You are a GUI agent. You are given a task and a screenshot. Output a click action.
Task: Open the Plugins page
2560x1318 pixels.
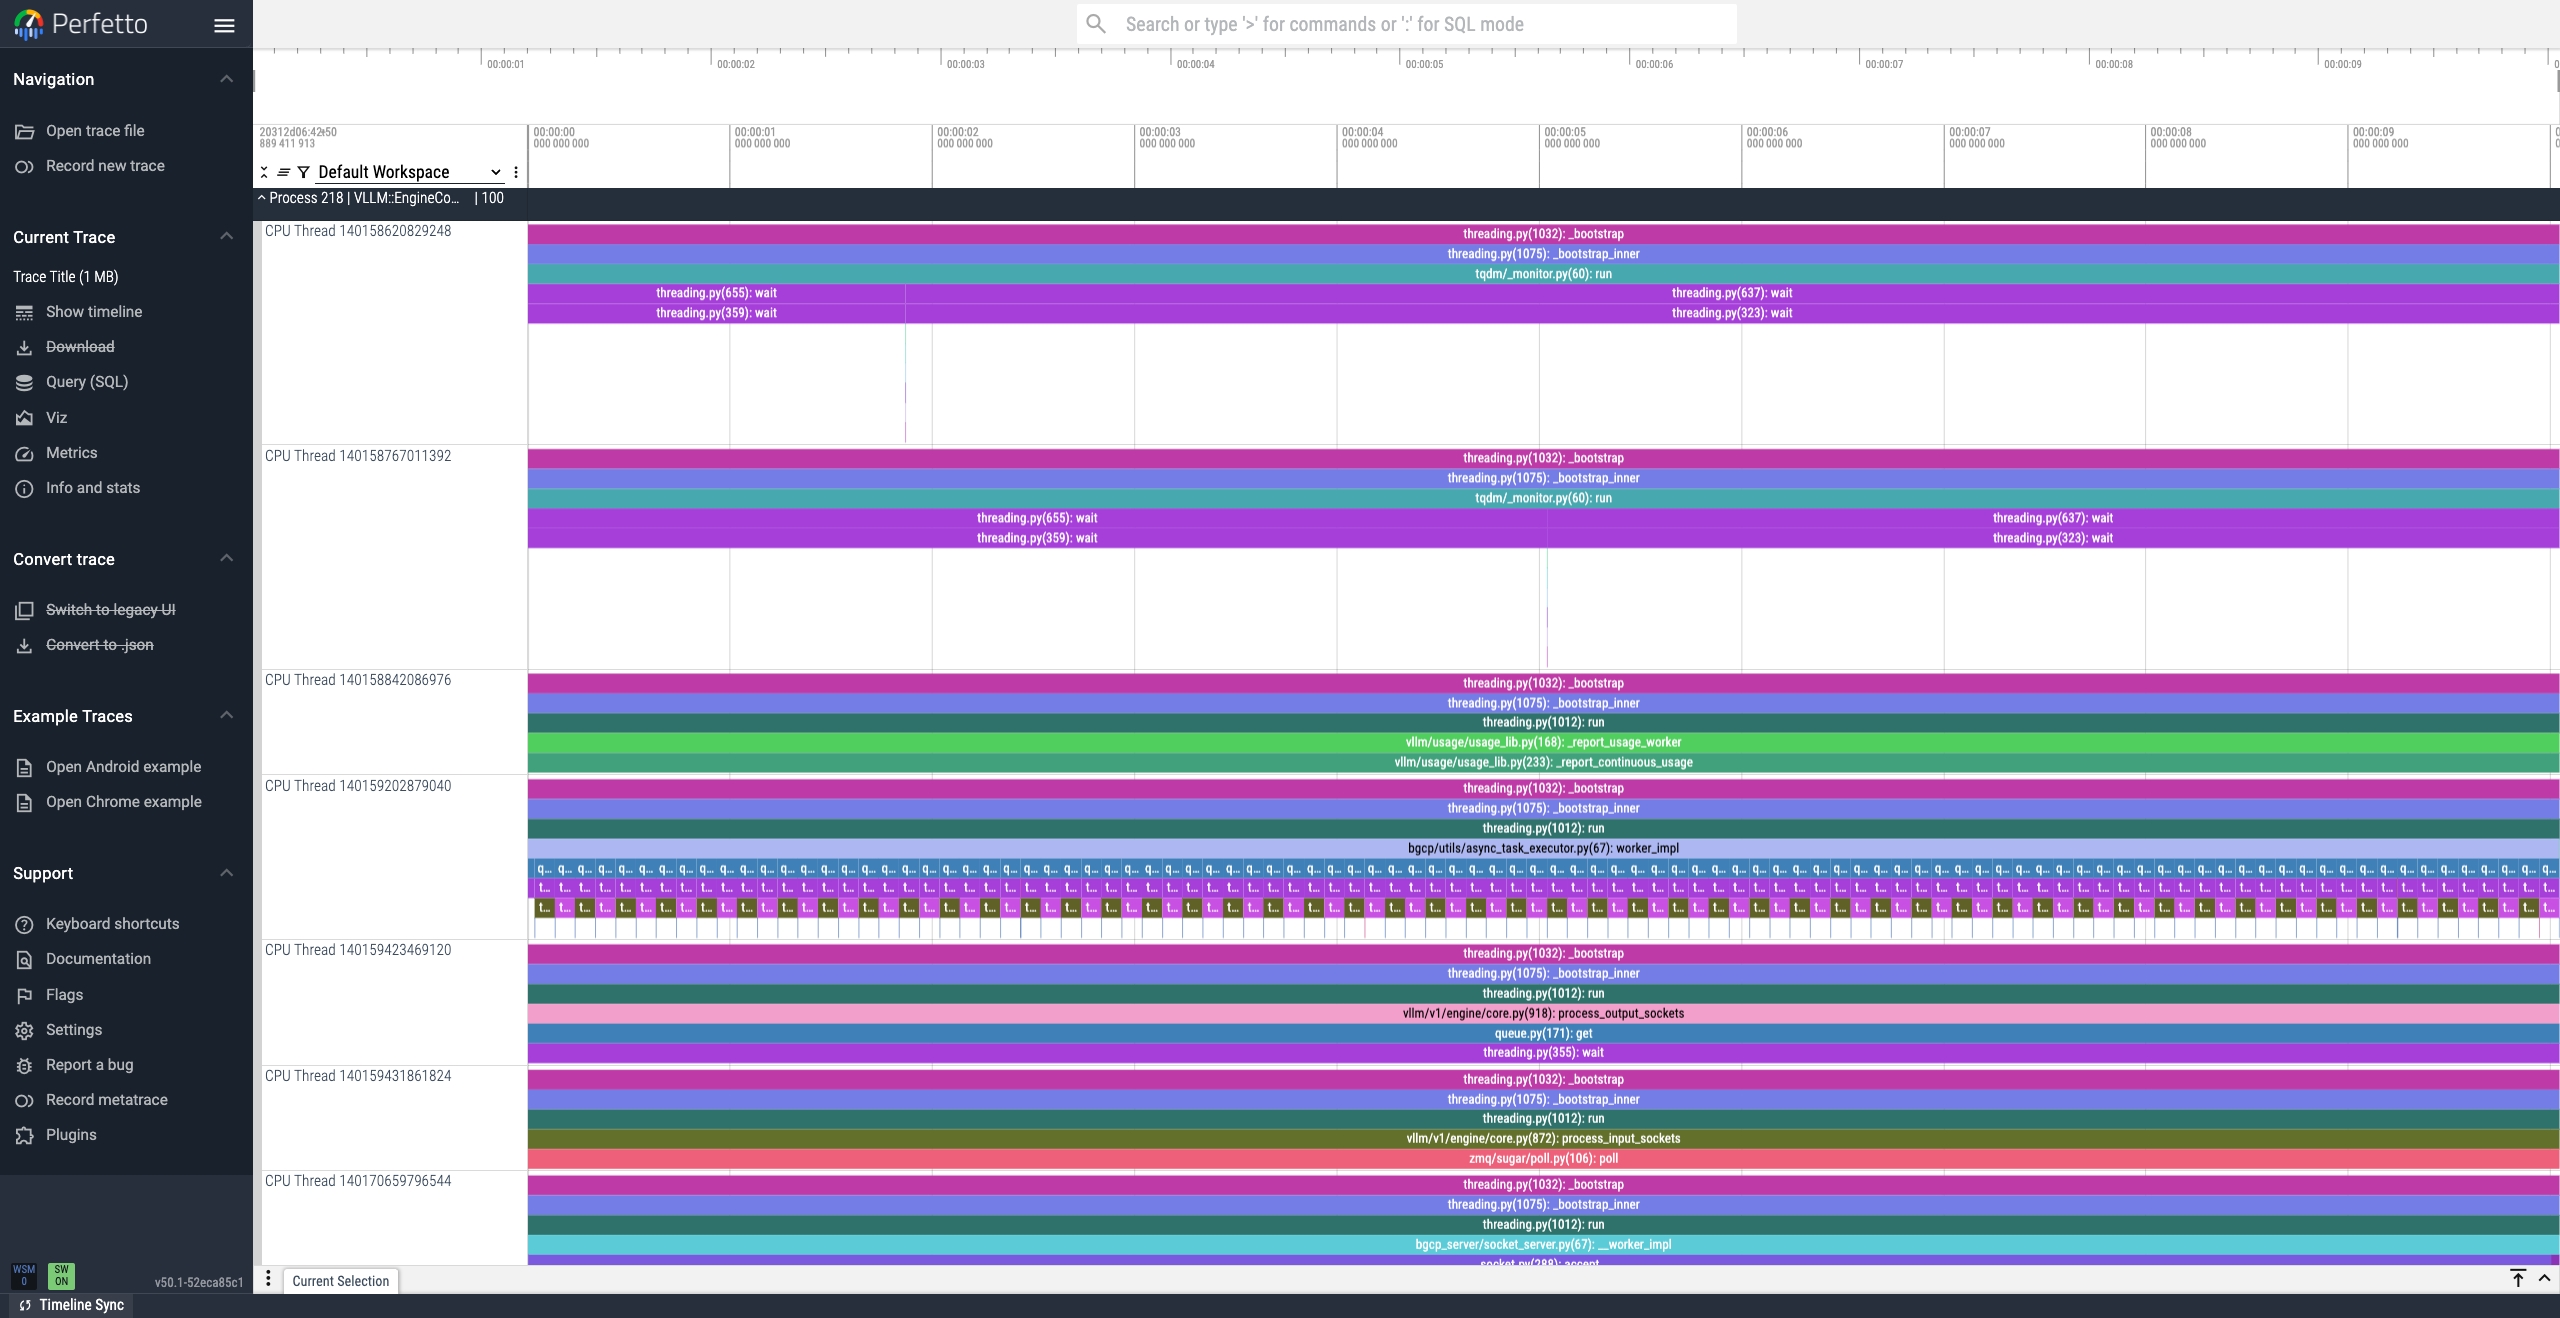pos(71,1135)
